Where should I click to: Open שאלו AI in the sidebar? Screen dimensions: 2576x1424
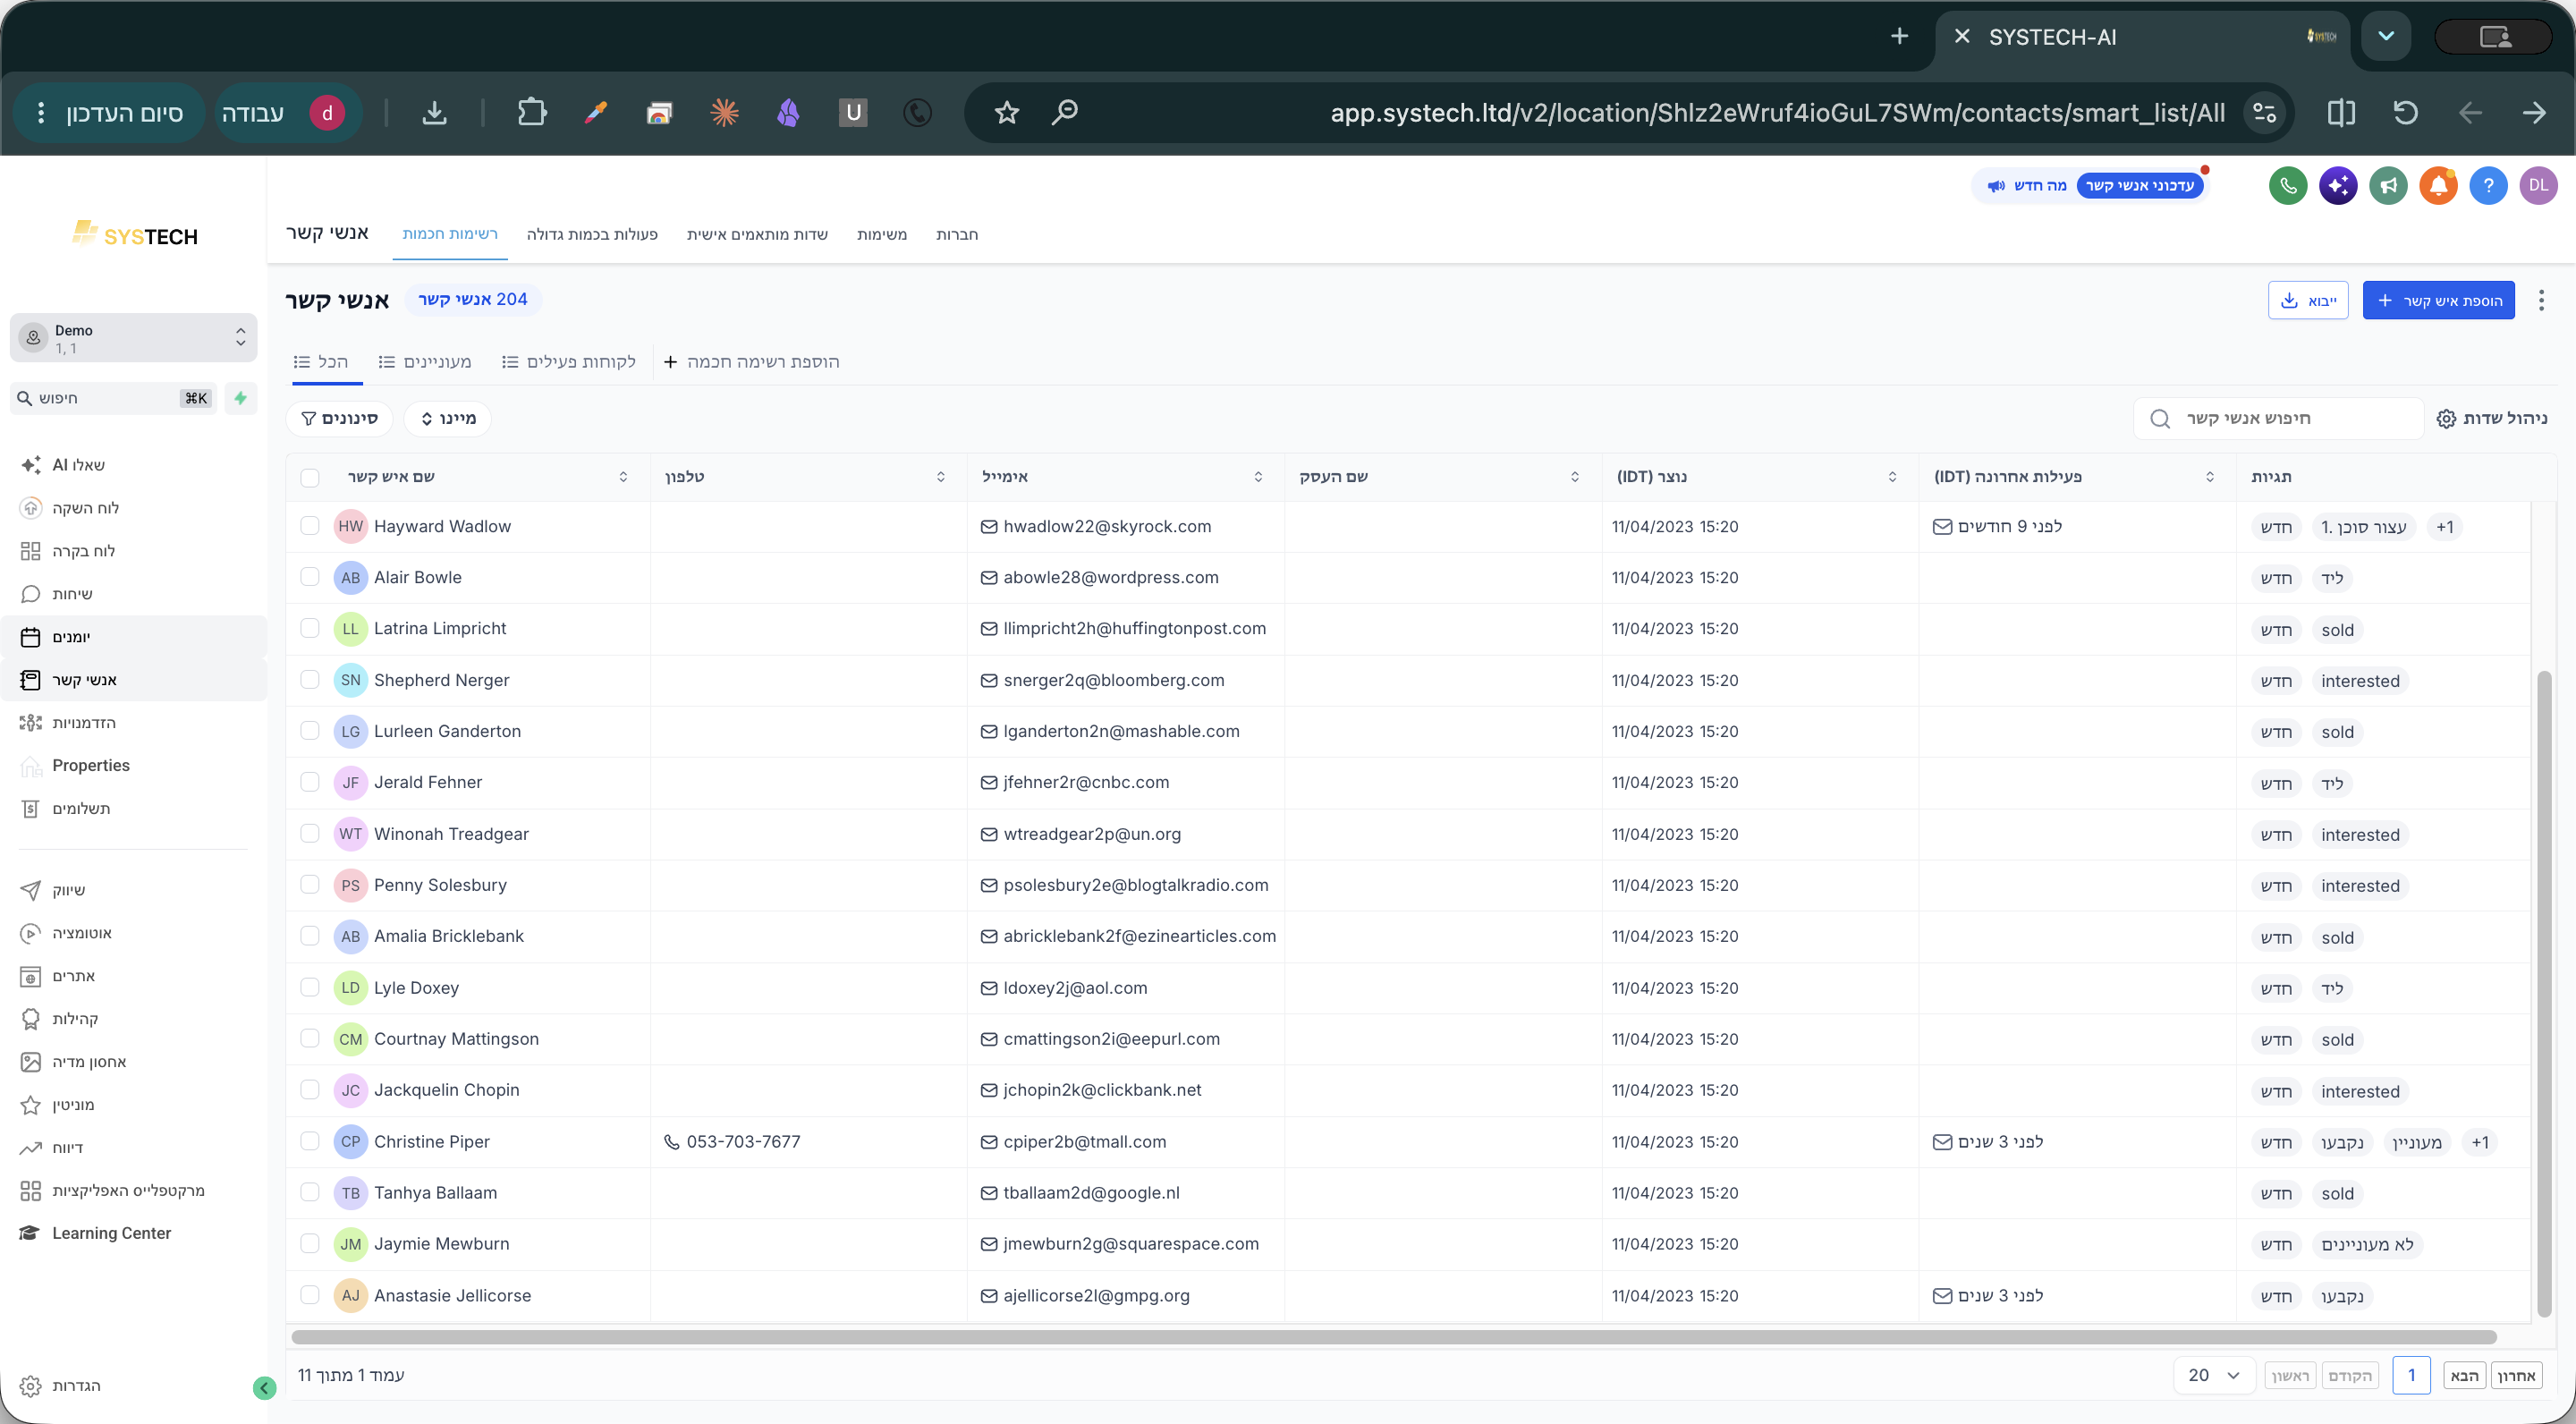point(78,465)
